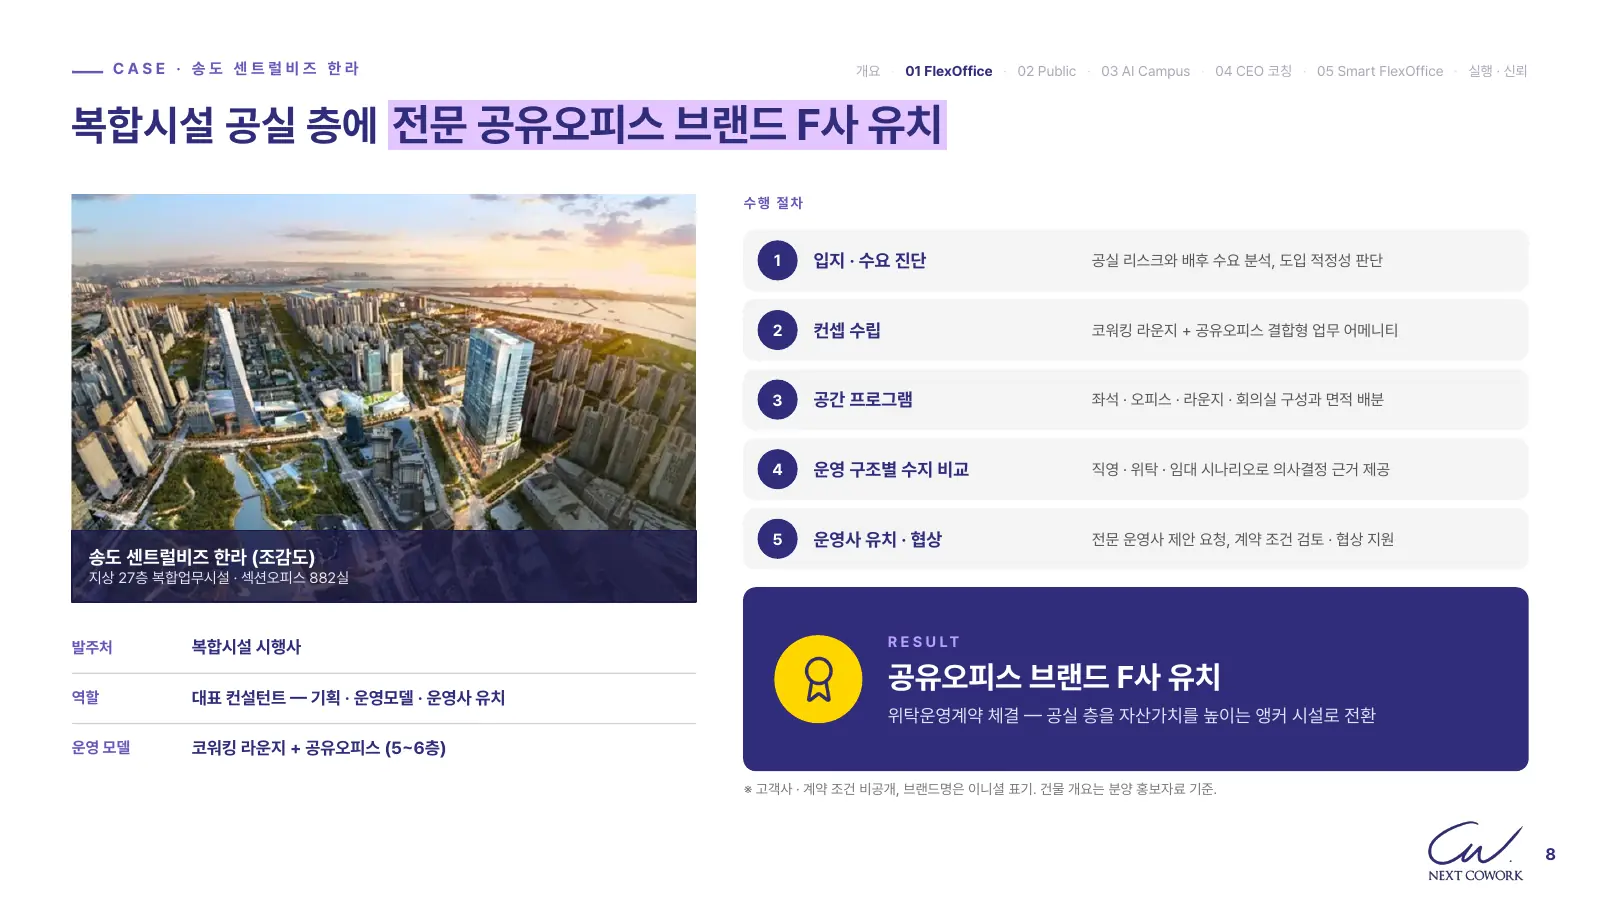The image size is (1600, 900).
Task: Click the 위탁운영계약 체결 result sentence
Action: (1132, 716)
